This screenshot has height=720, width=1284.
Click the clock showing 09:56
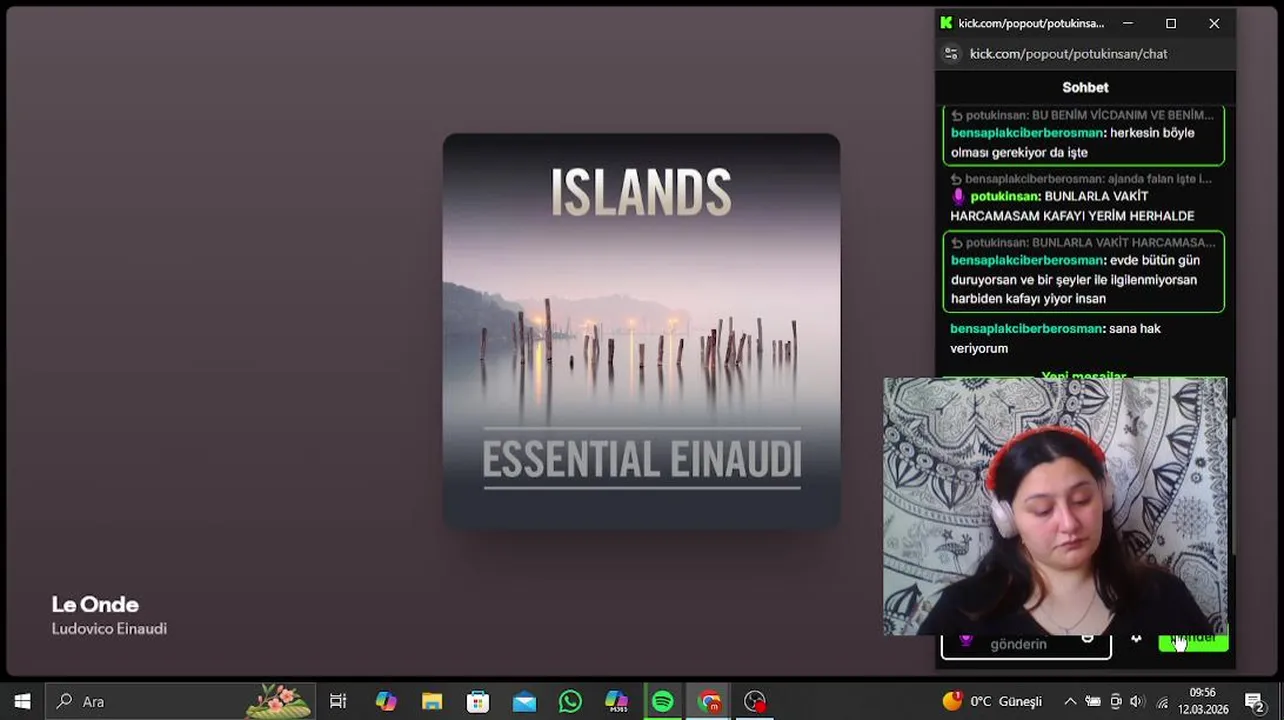(1202, 701)
